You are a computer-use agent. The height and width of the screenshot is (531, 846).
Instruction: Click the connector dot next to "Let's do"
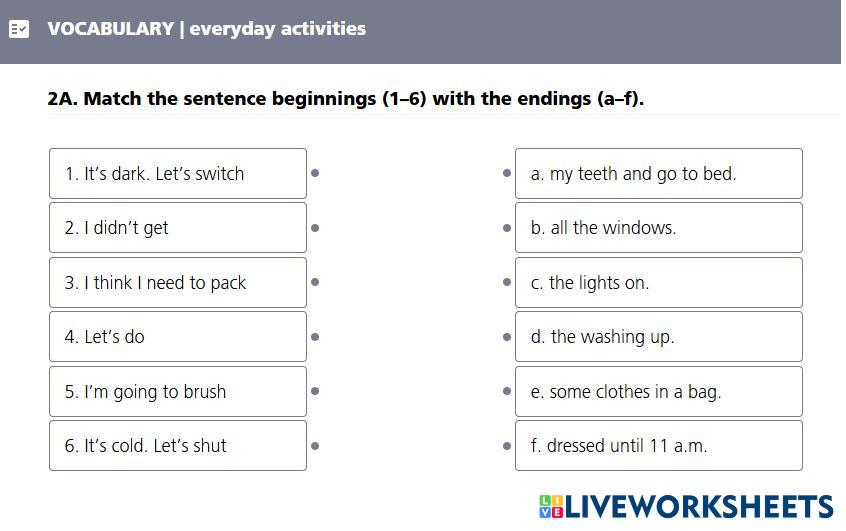coord(315,337)
